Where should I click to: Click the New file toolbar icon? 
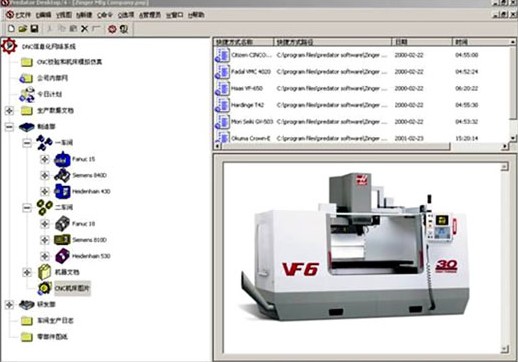pyautogui.click(x=11, y=29)
